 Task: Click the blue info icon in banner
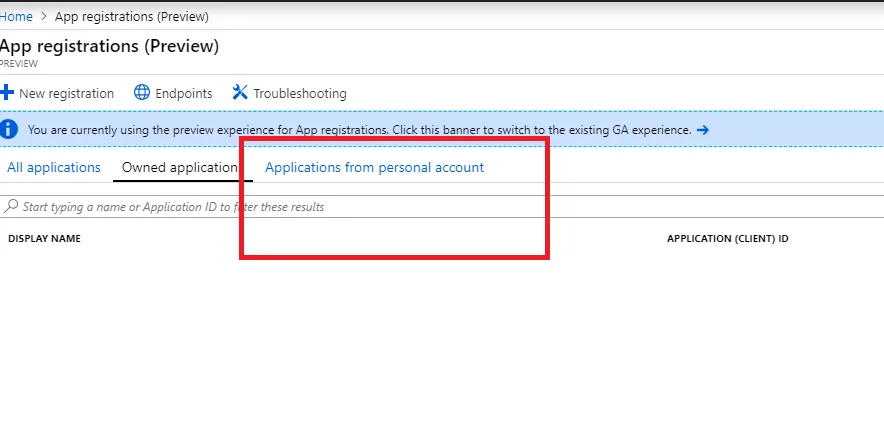coord(8,130)
